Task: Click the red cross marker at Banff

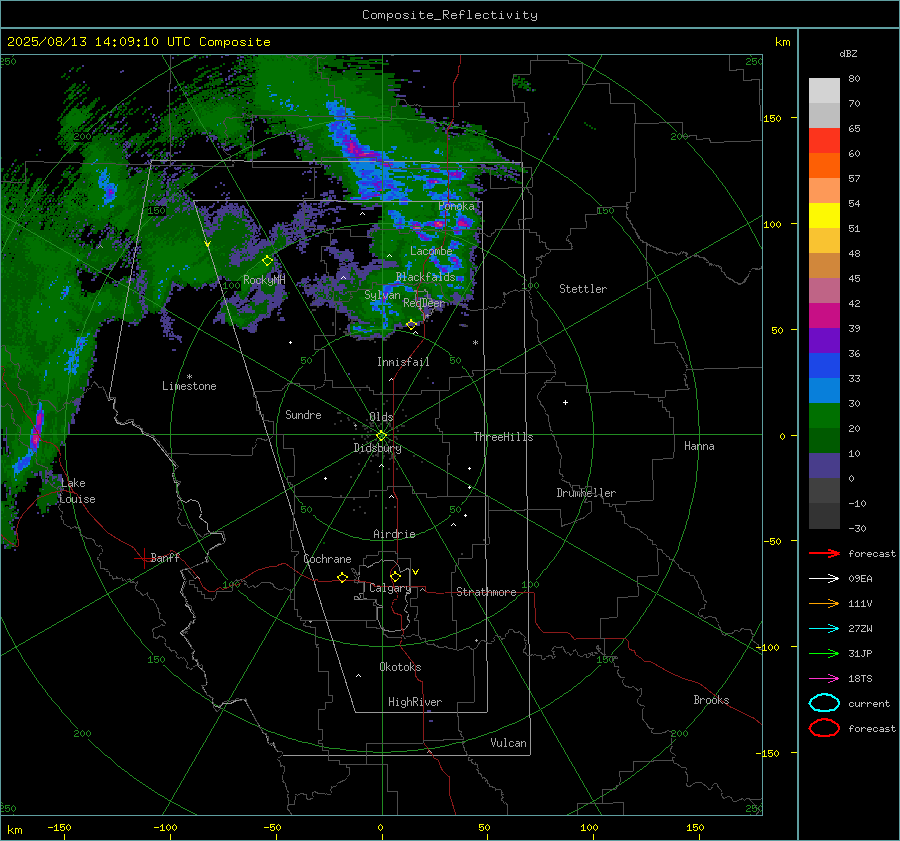Action: point(143,558)
